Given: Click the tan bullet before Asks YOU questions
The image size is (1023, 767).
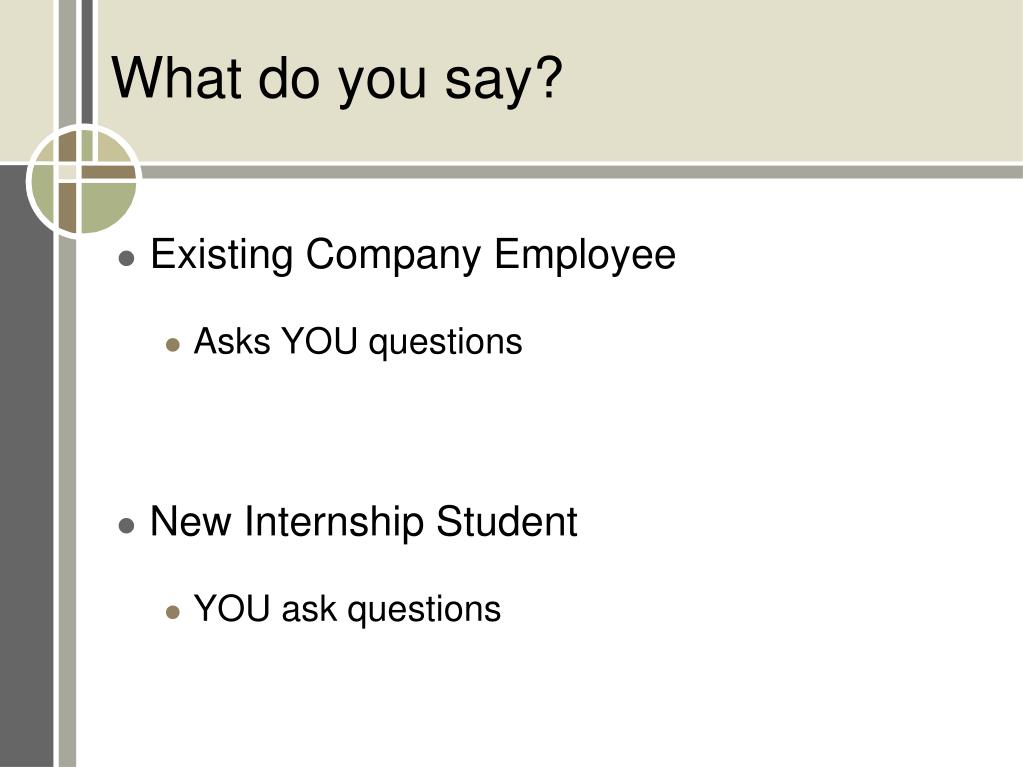Looking at the screenshot, I should click(x=173, y=344).
